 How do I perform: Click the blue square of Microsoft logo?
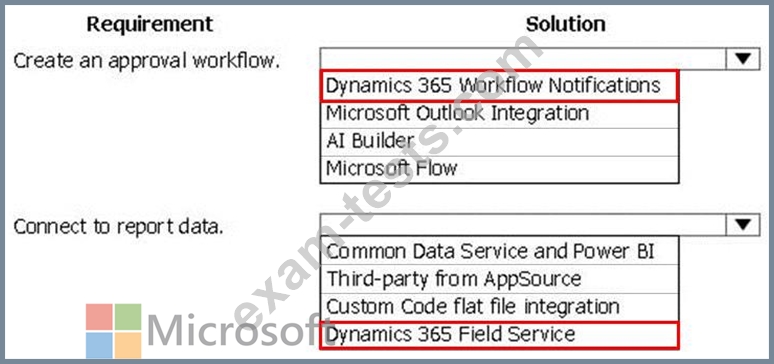(x=99, y=345)
